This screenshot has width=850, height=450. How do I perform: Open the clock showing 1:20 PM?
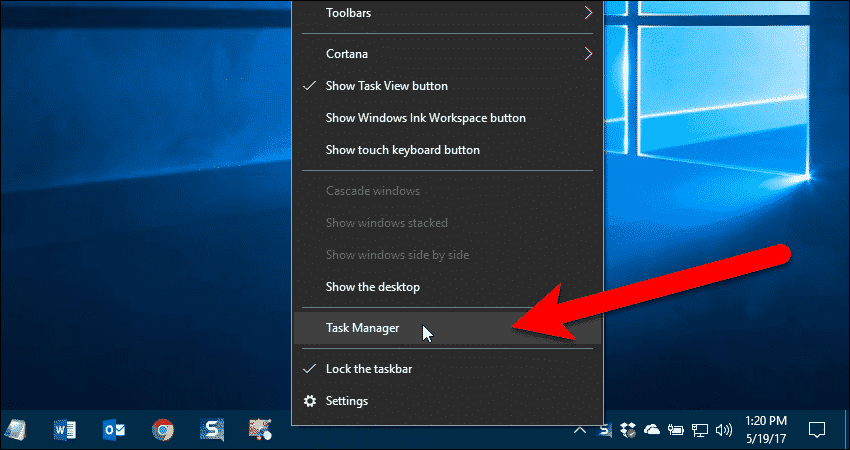tap(765, 430)
